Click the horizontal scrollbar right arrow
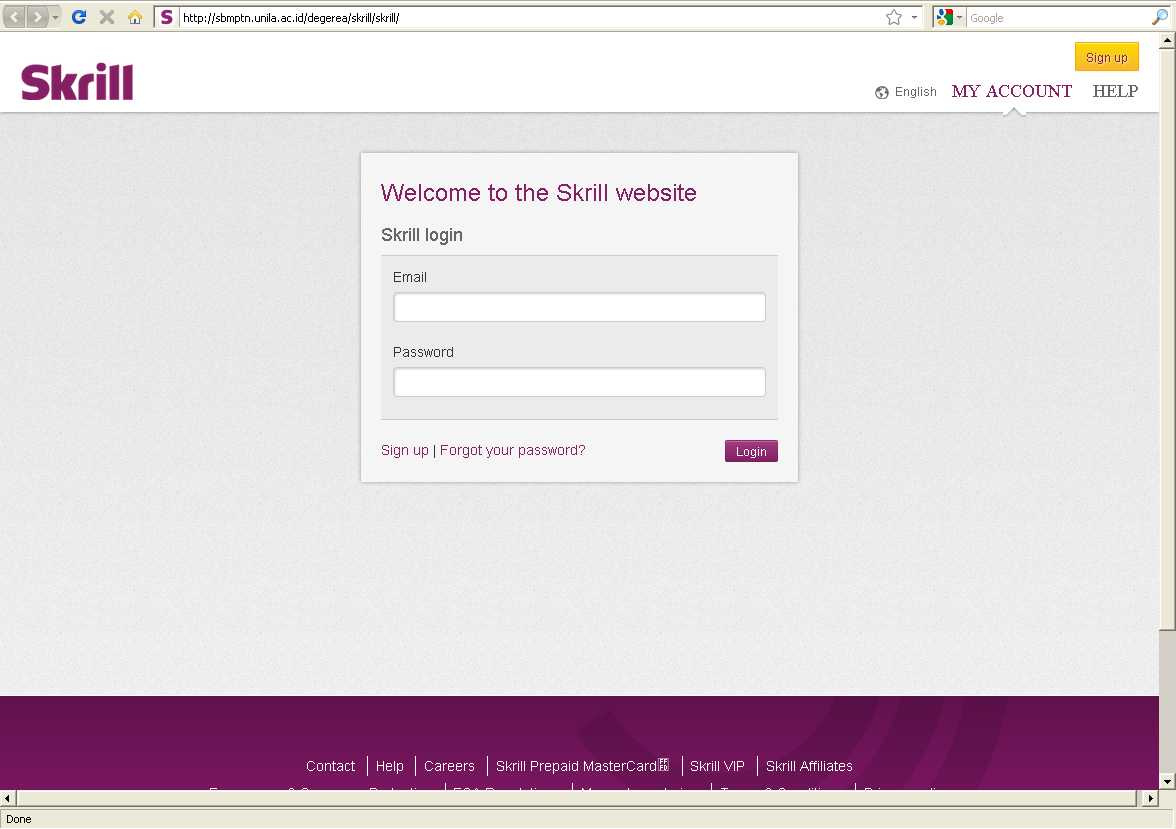Image resolution: width=1176 pixels, height=829 pixels. coord(1150,798)
